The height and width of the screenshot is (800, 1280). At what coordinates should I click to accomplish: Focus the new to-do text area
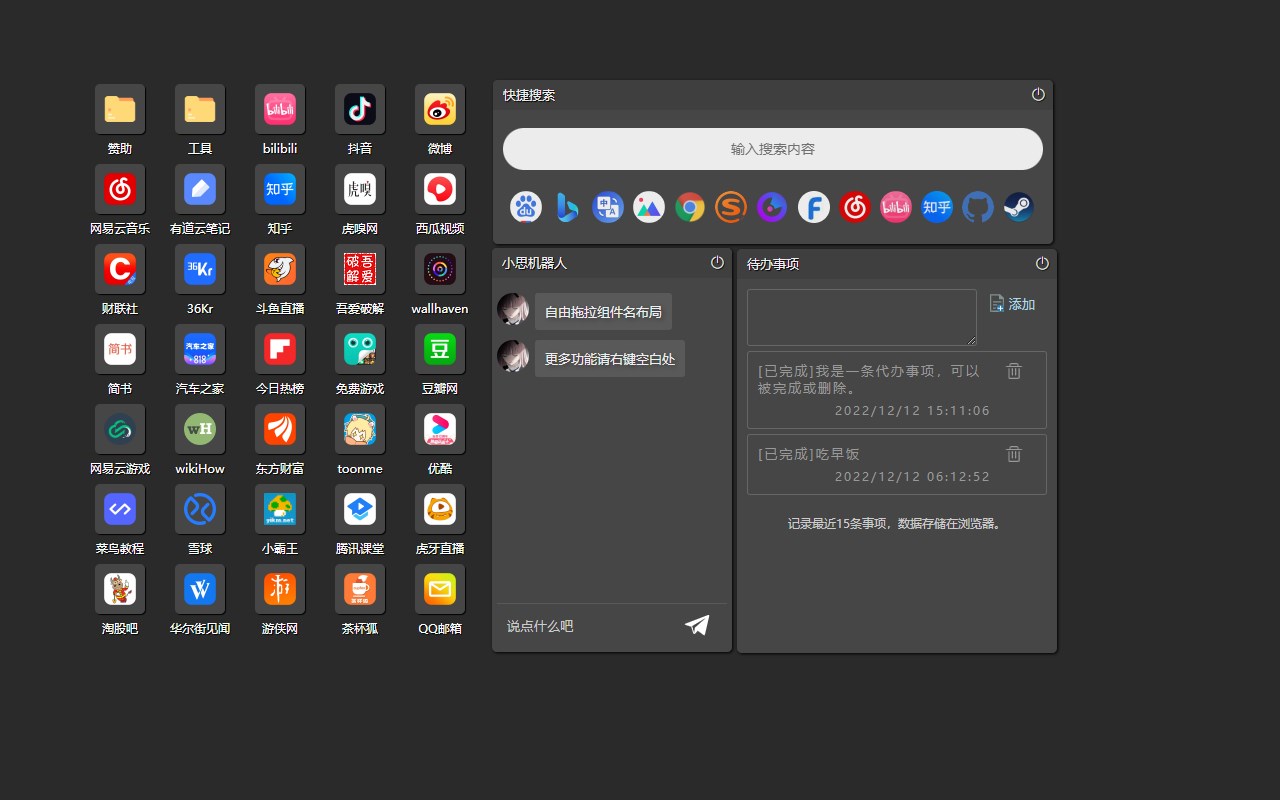tap(862, 317)
